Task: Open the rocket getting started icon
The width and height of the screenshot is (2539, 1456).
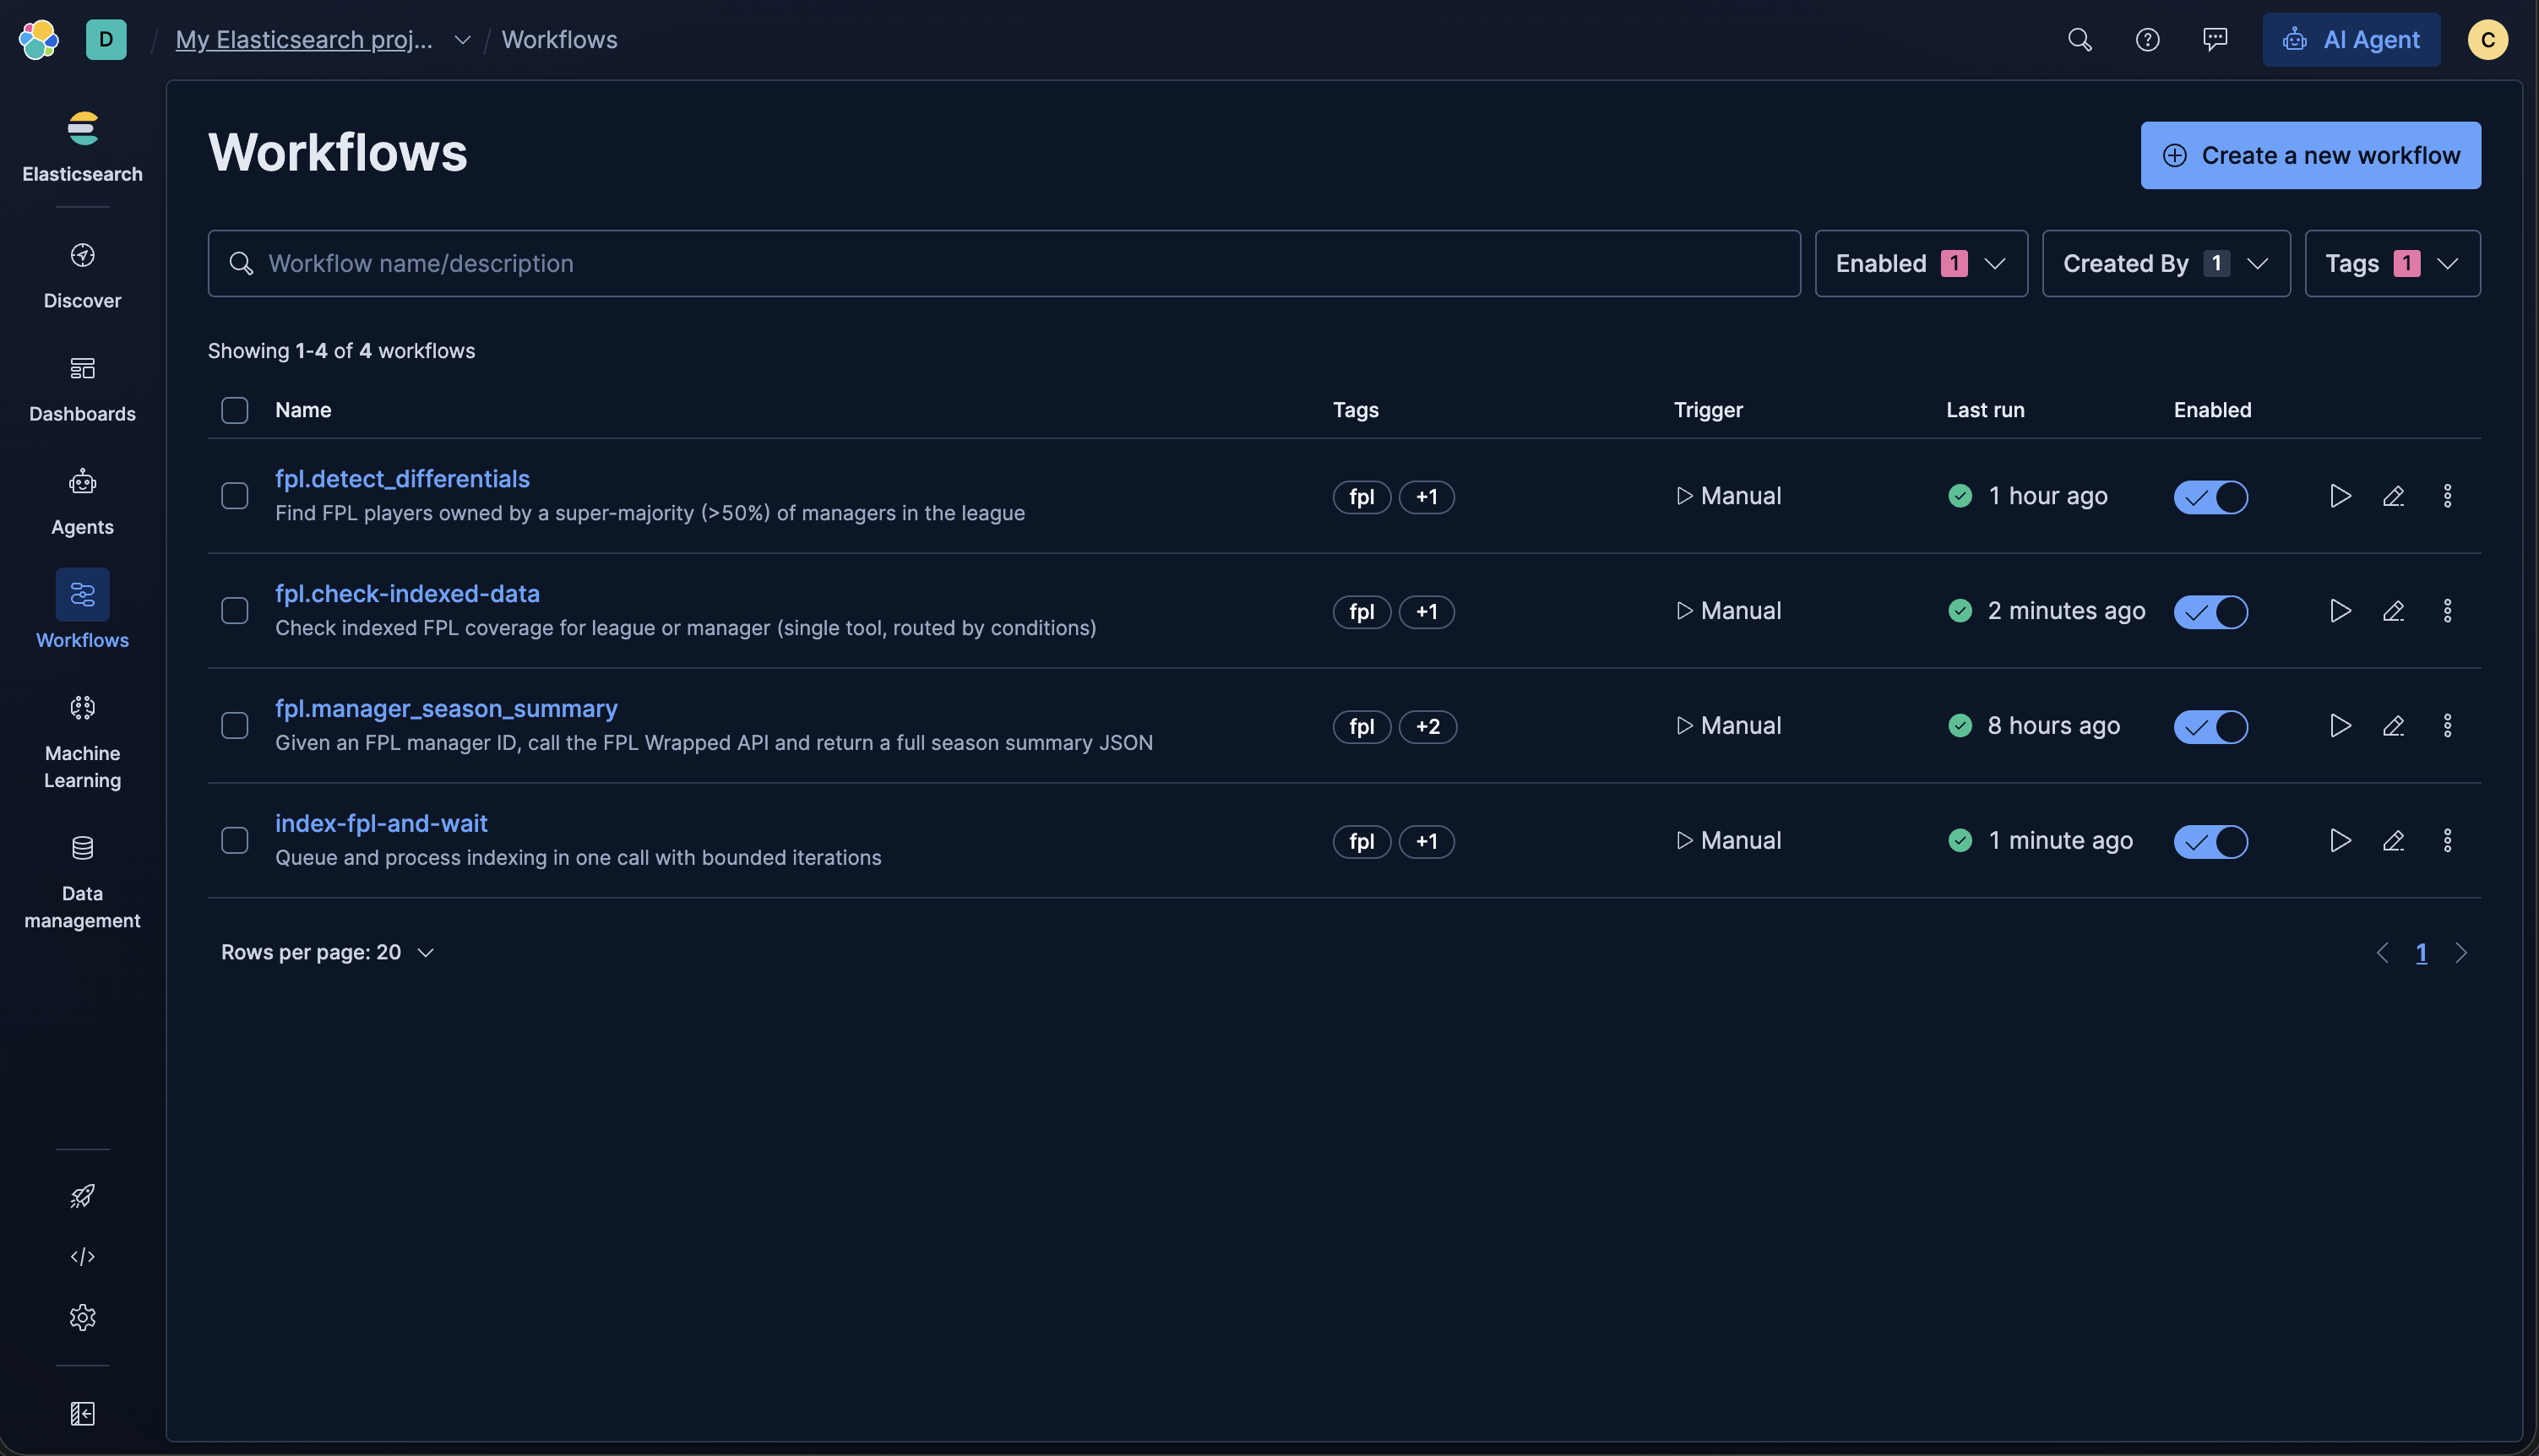Action: 82,1195
